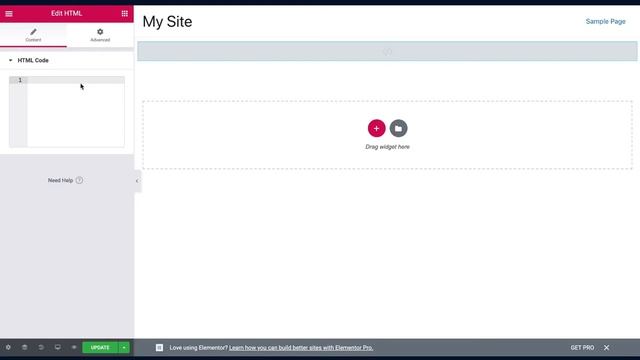Dismiss the Elementor Pro notice bar
This screenshot has width=640, height=360.
coord(607,348)
